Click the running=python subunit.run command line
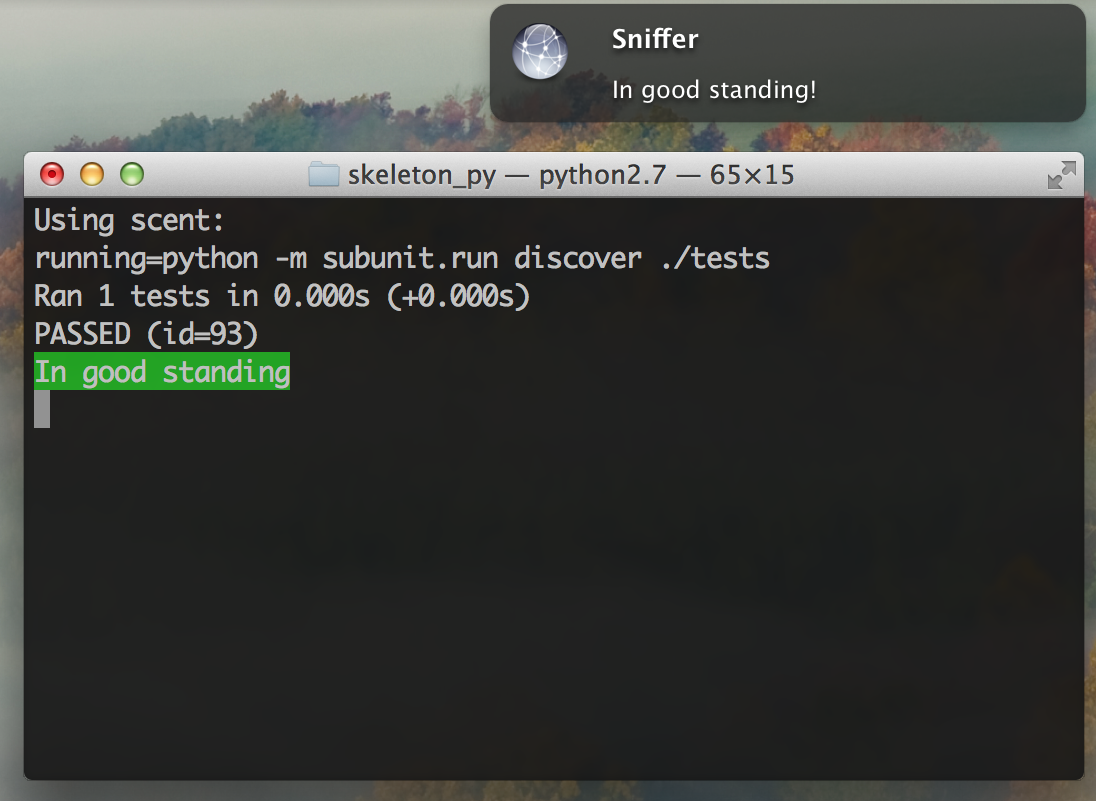 click(x=402, y=259)
